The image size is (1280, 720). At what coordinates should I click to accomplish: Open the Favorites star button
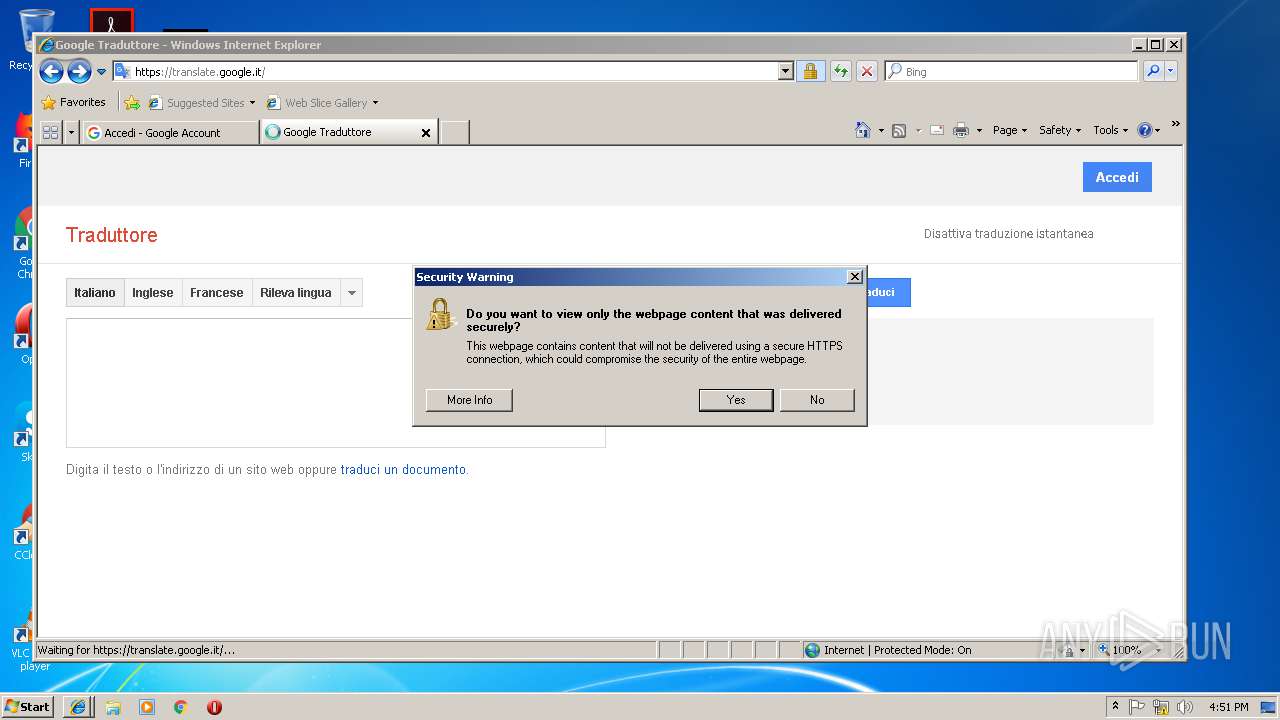[x=73, y=102]
